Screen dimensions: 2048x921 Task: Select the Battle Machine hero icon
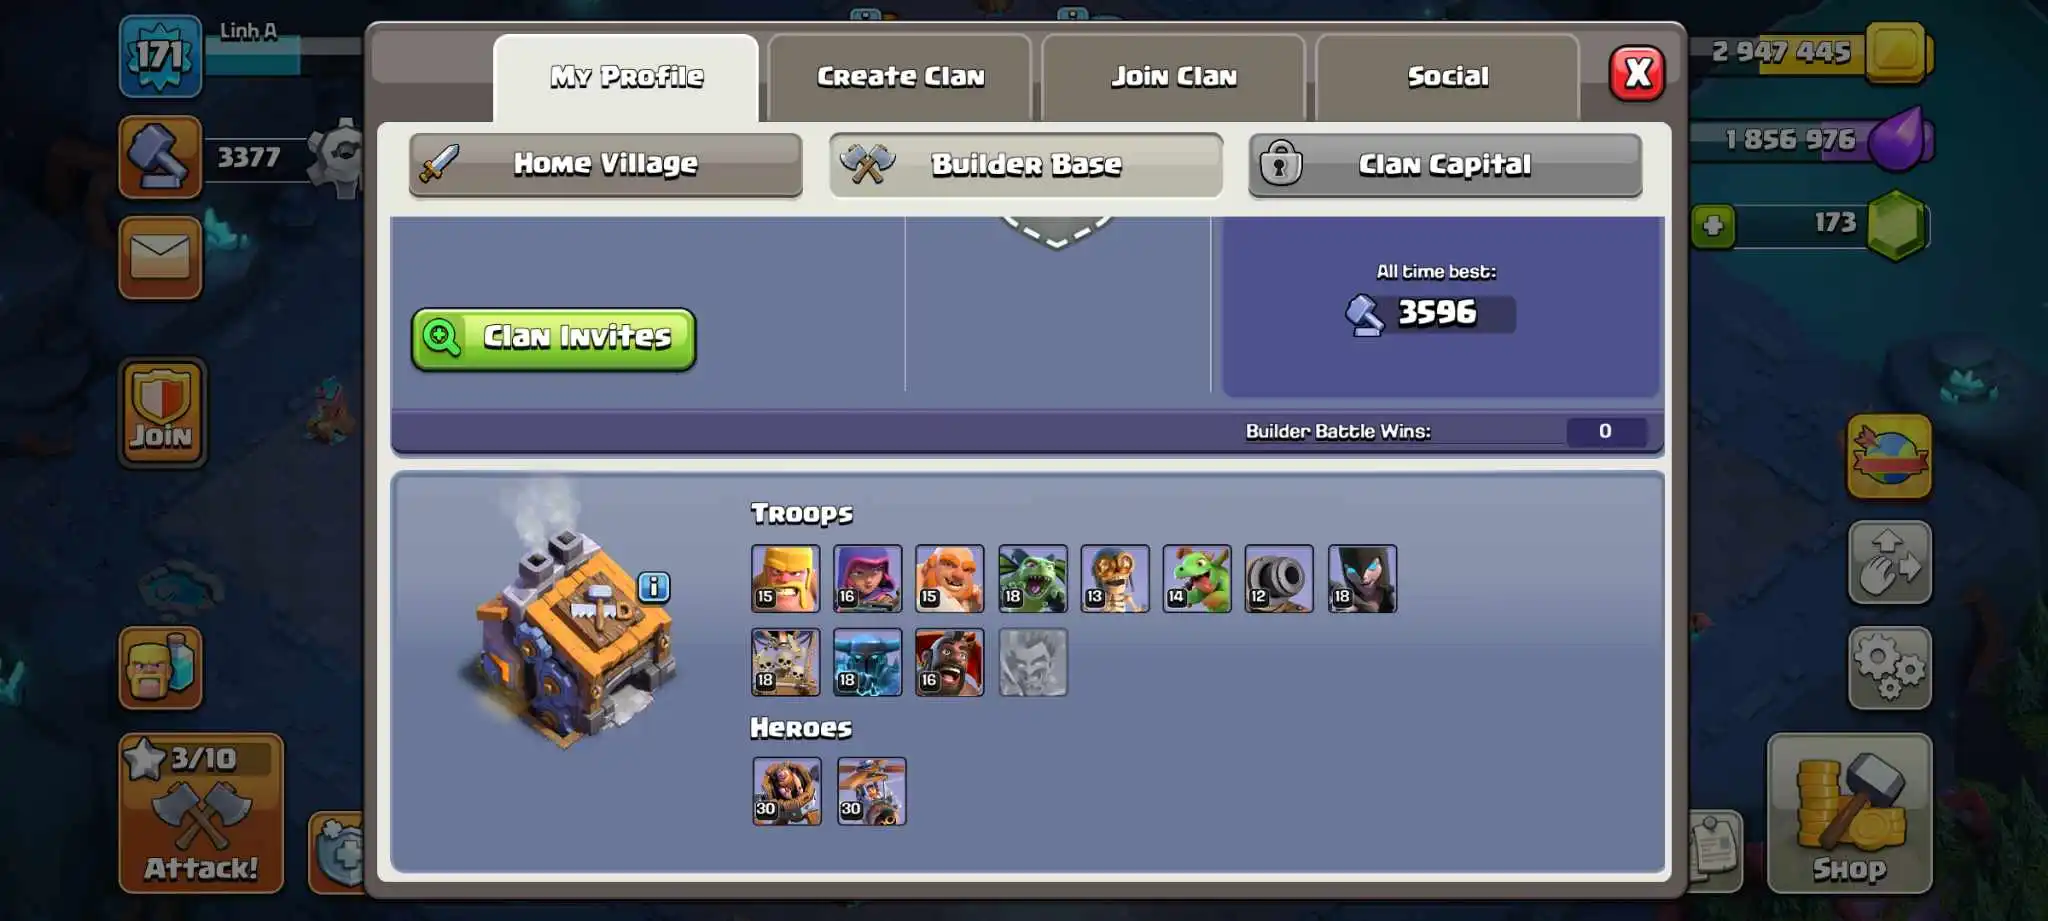(x=787, y=791)
